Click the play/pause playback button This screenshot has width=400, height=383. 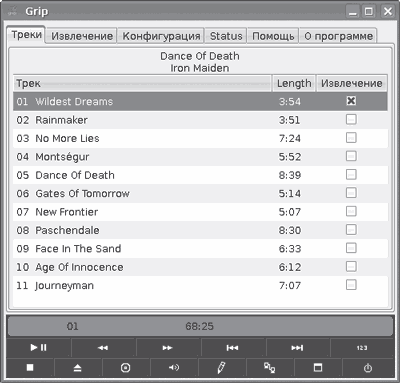pos(39,348)
